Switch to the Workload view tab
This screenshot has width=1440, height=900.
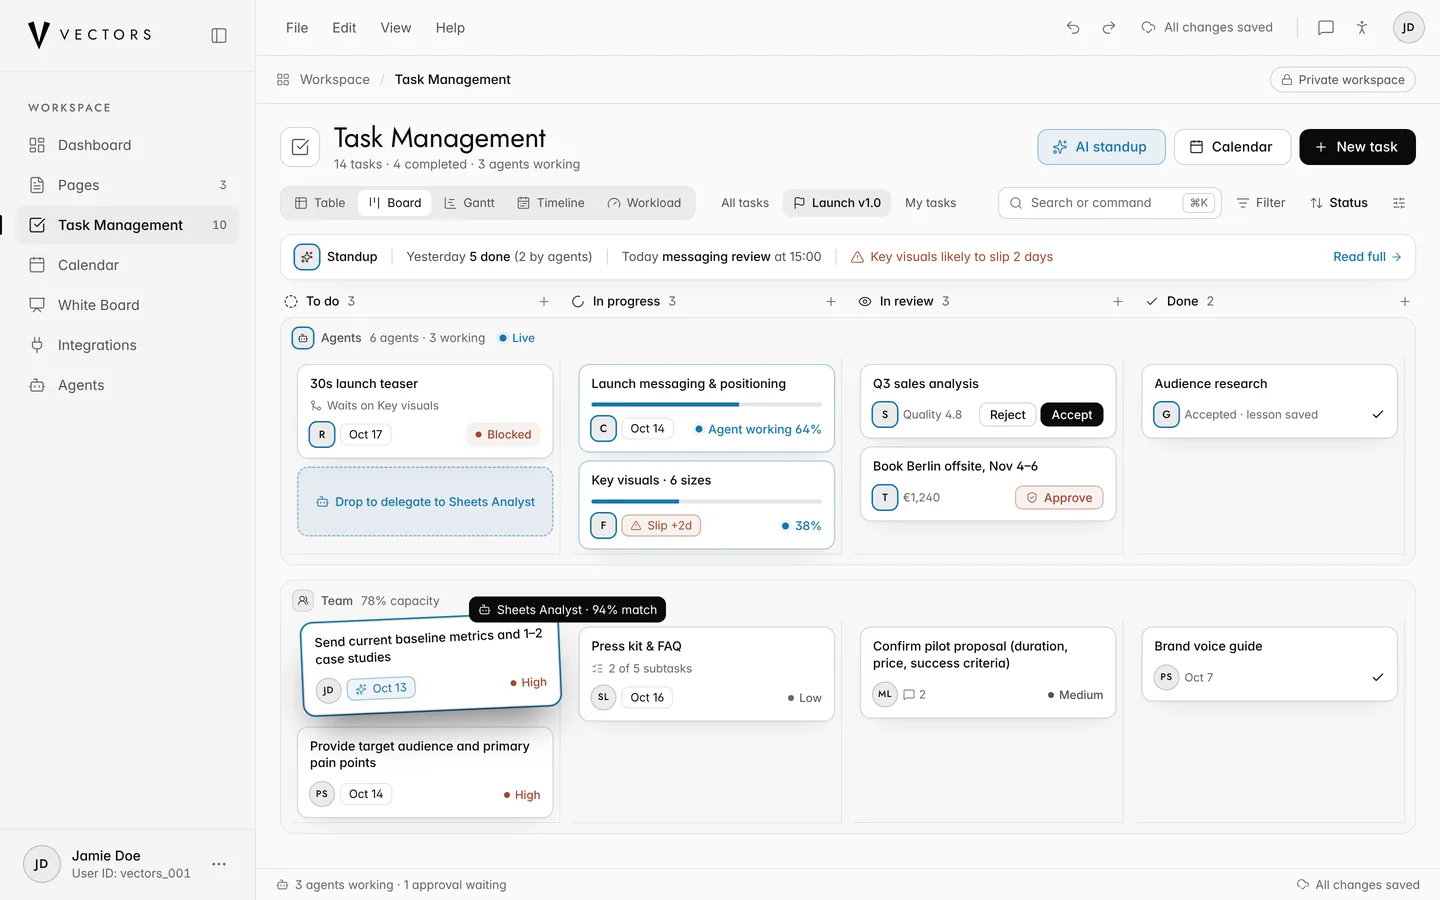click(x=644, y=203)
